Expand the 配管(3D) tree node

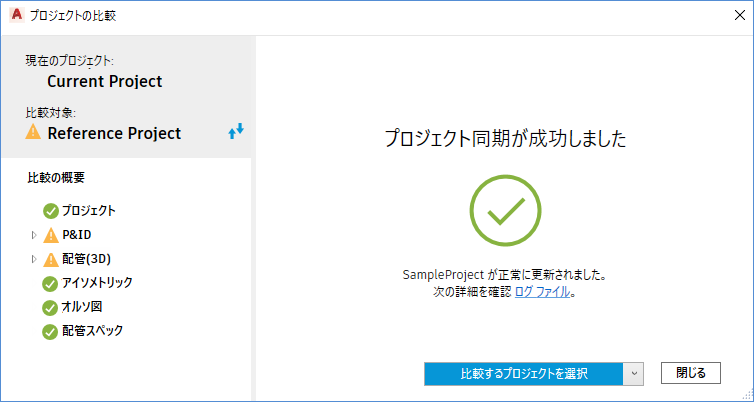(35, 259)
